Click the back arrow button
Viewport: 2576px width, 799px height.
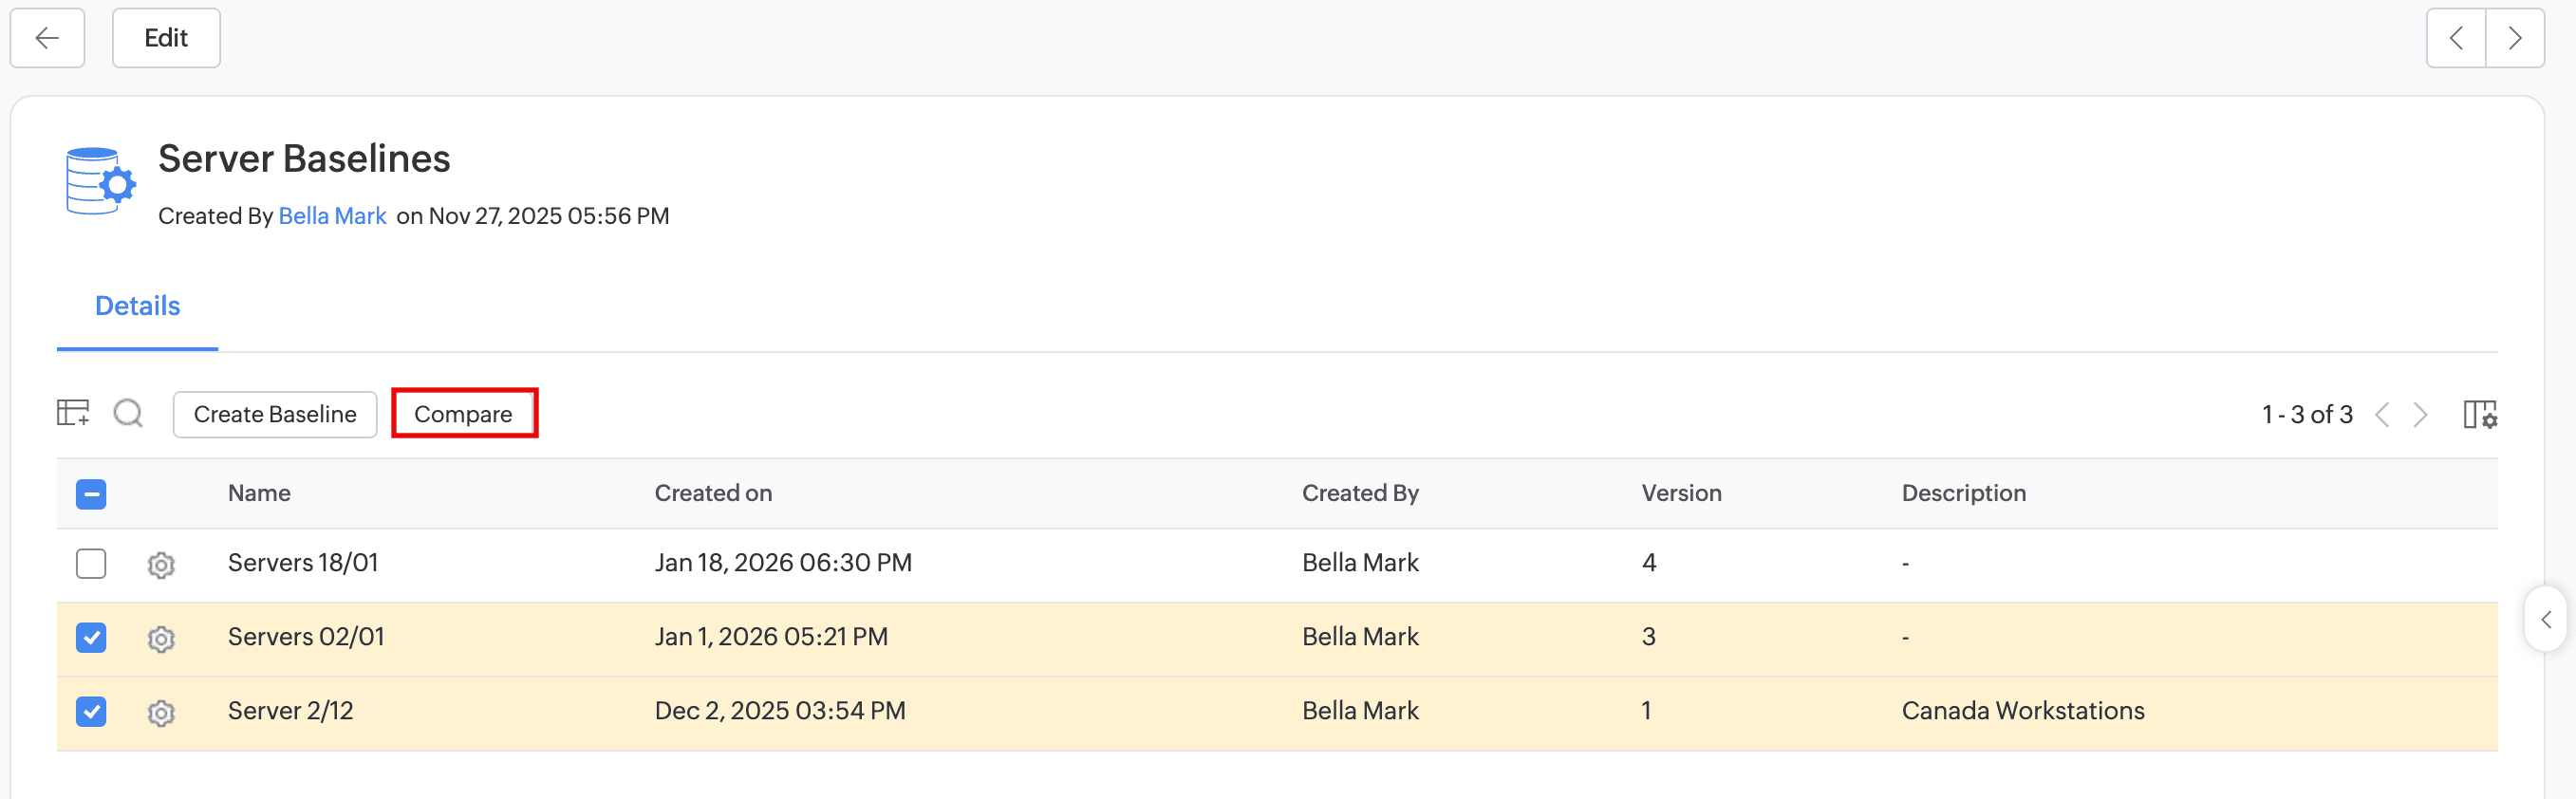pos(47,38)
